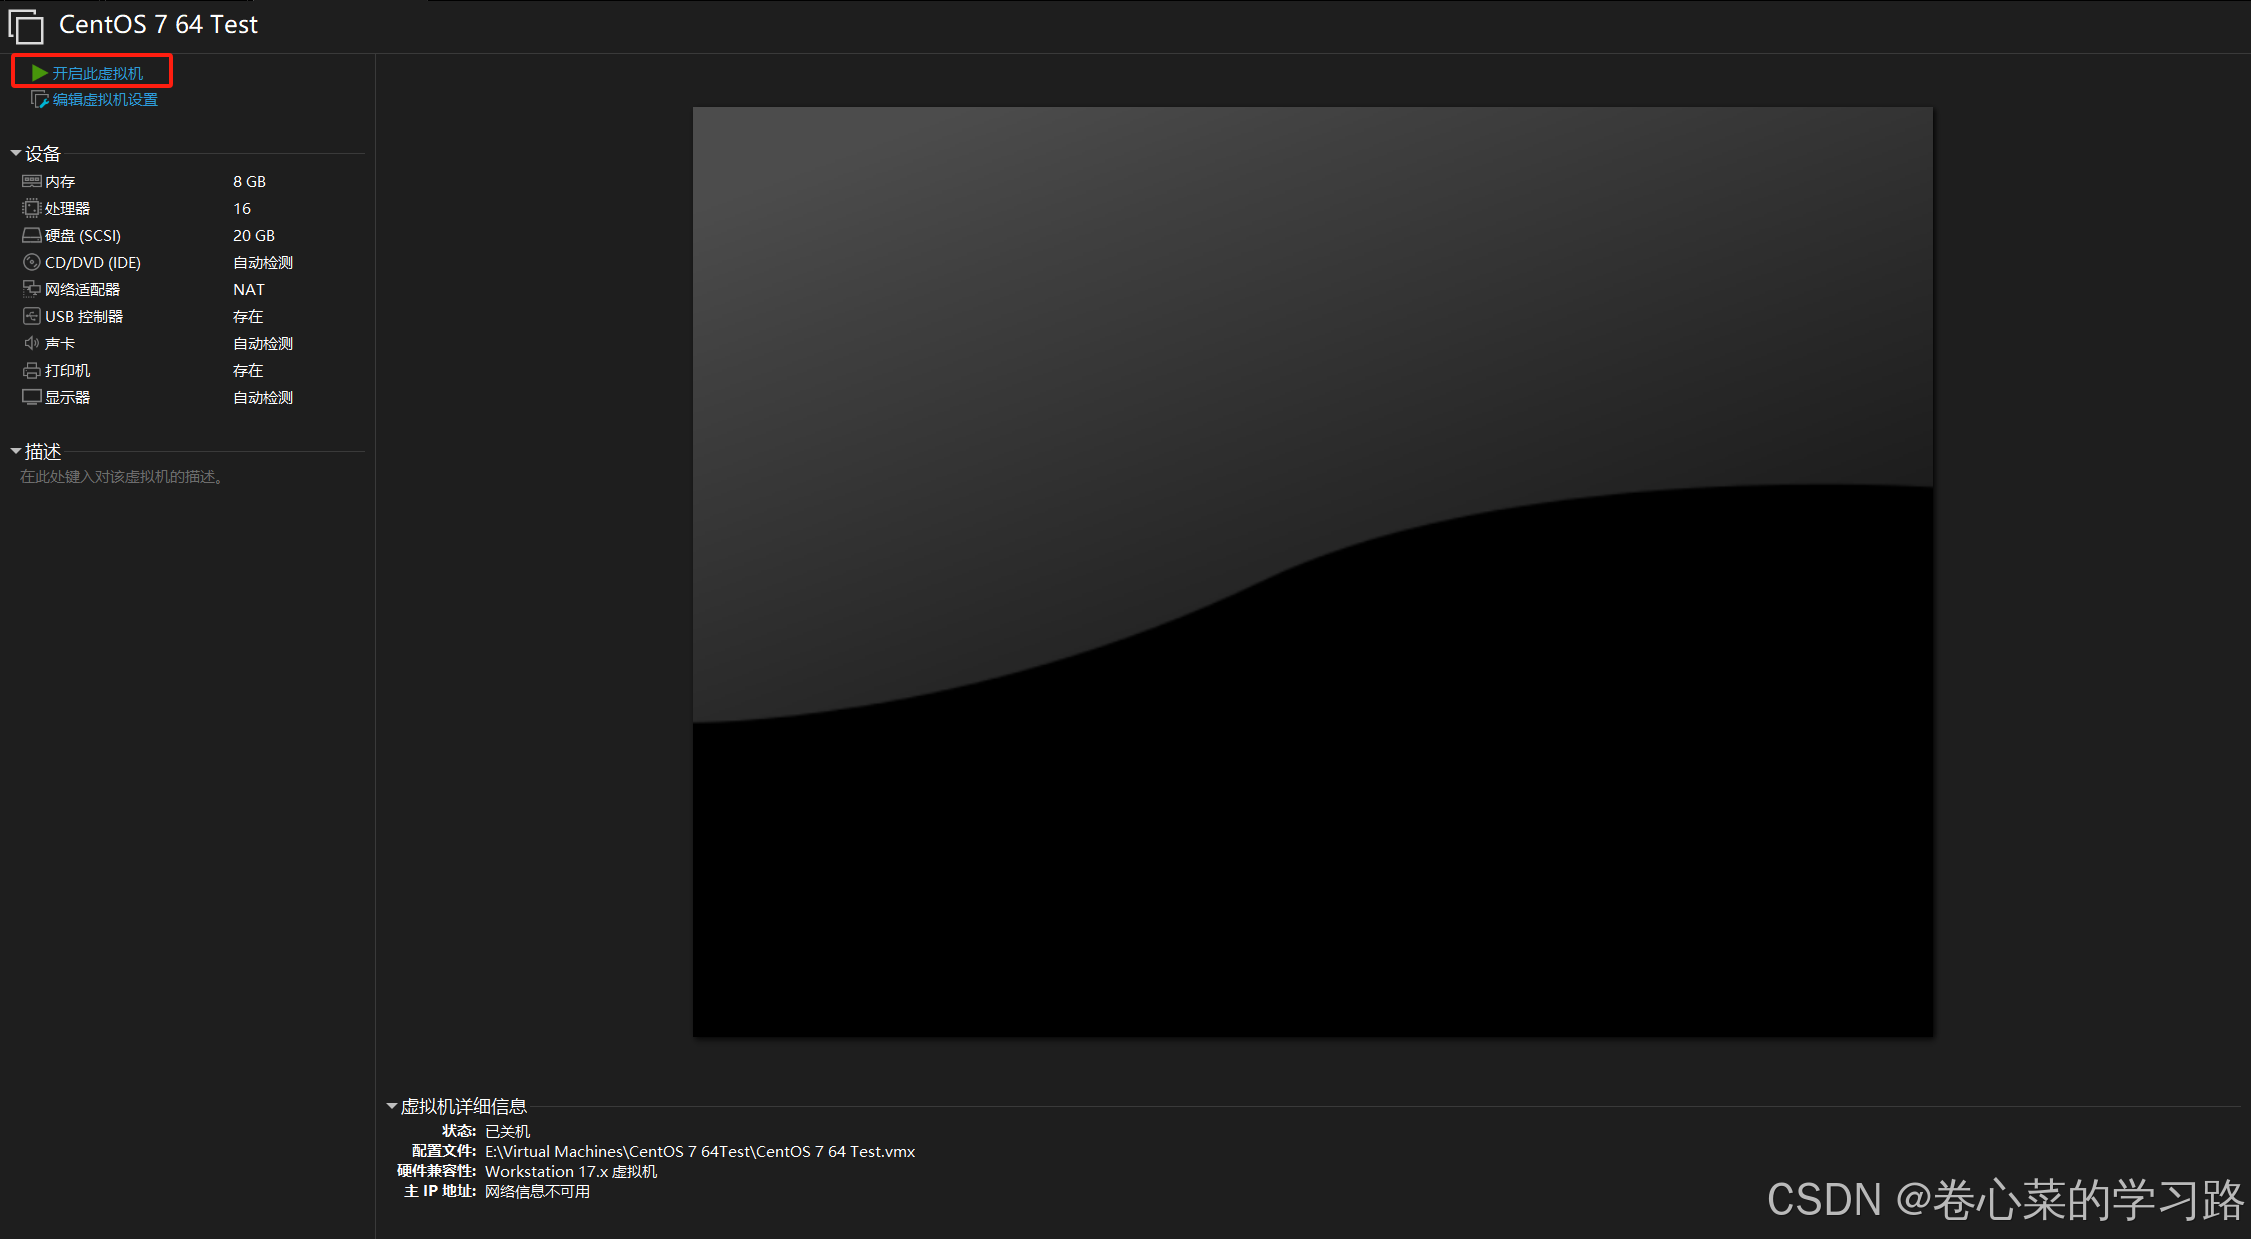Click the display (显示器) monitor icon
This screenshot has width=2251, height=1239.
tap(32, 397)
